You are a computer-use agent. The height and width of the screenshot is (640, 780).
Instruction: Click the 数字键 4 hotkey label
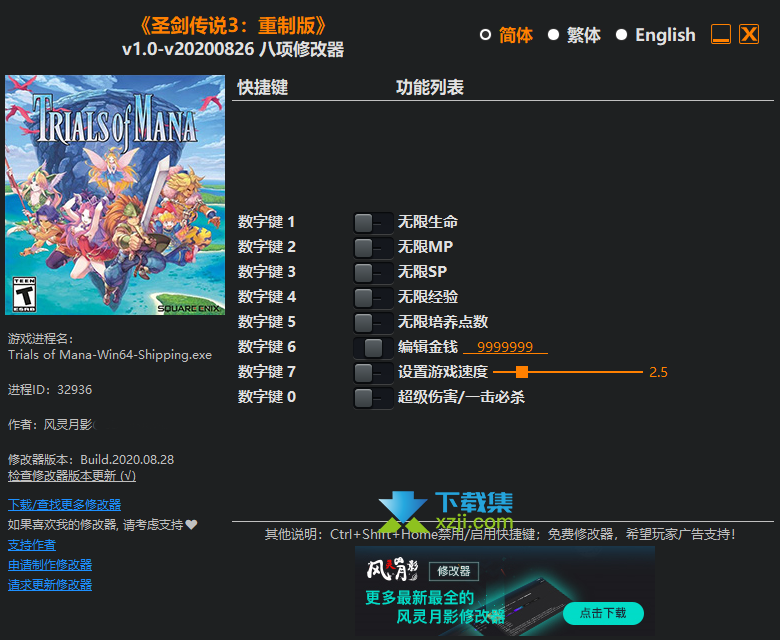coord(266,296)
